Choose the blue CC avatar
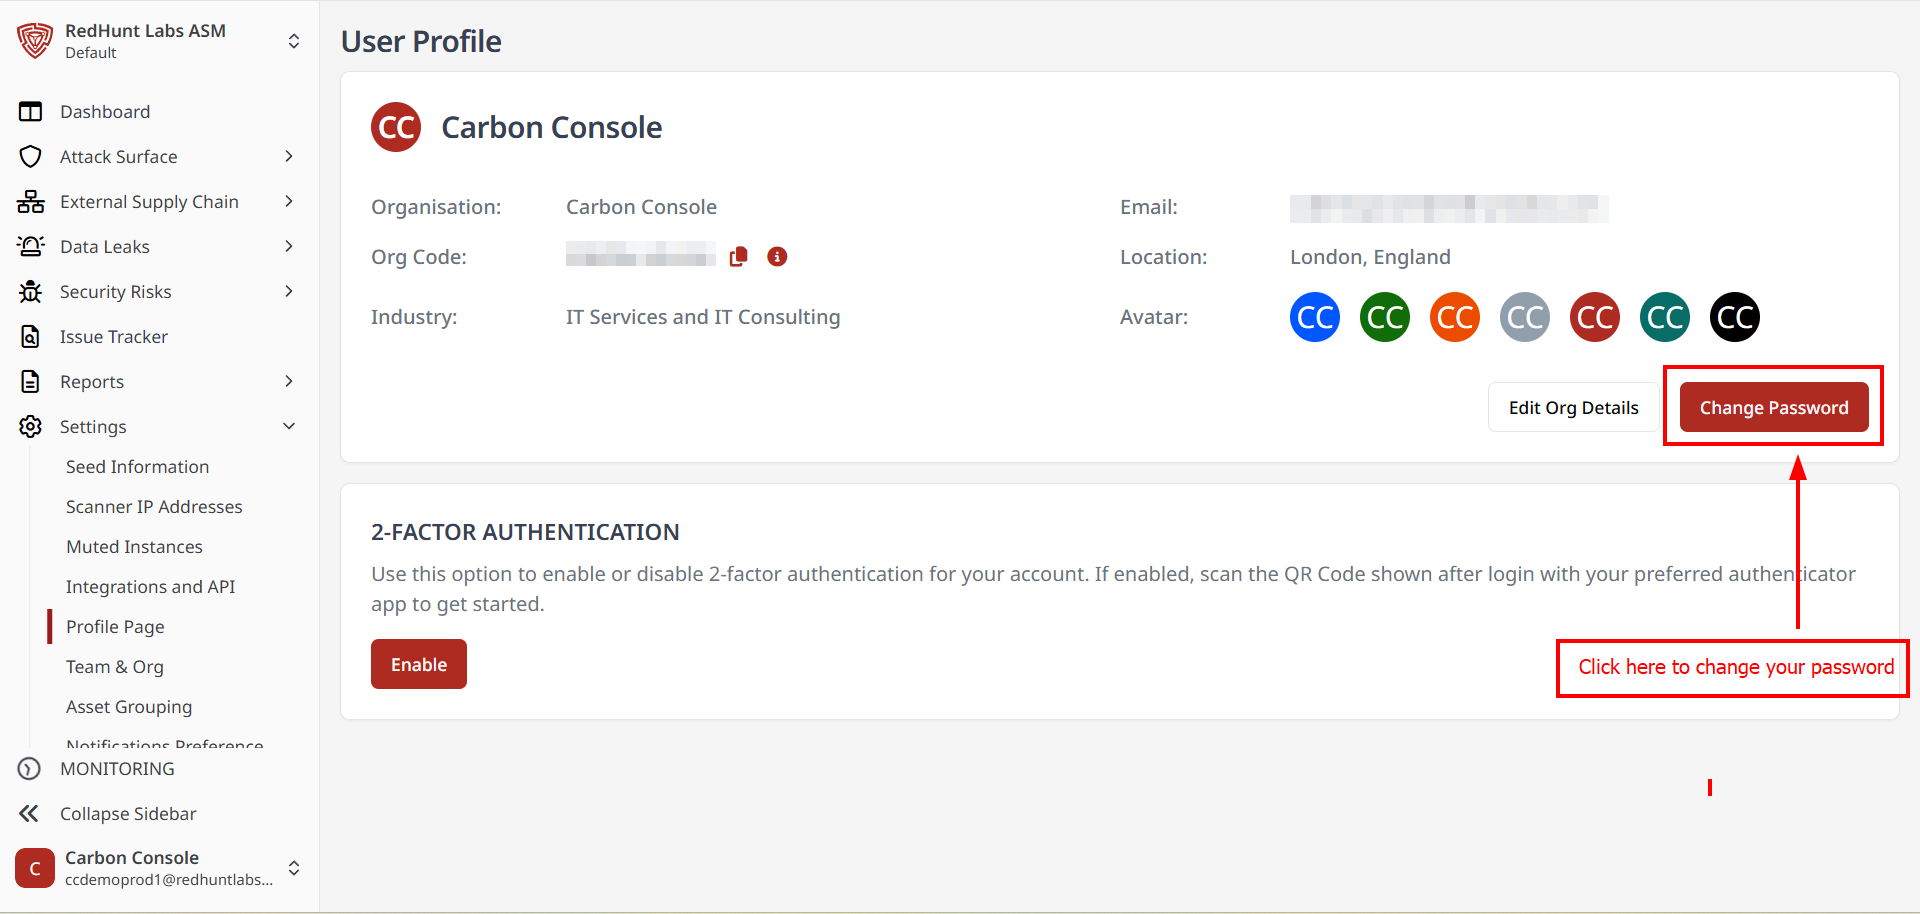Viewport: 1920px width, 914px height. (x=1315, y=317)
